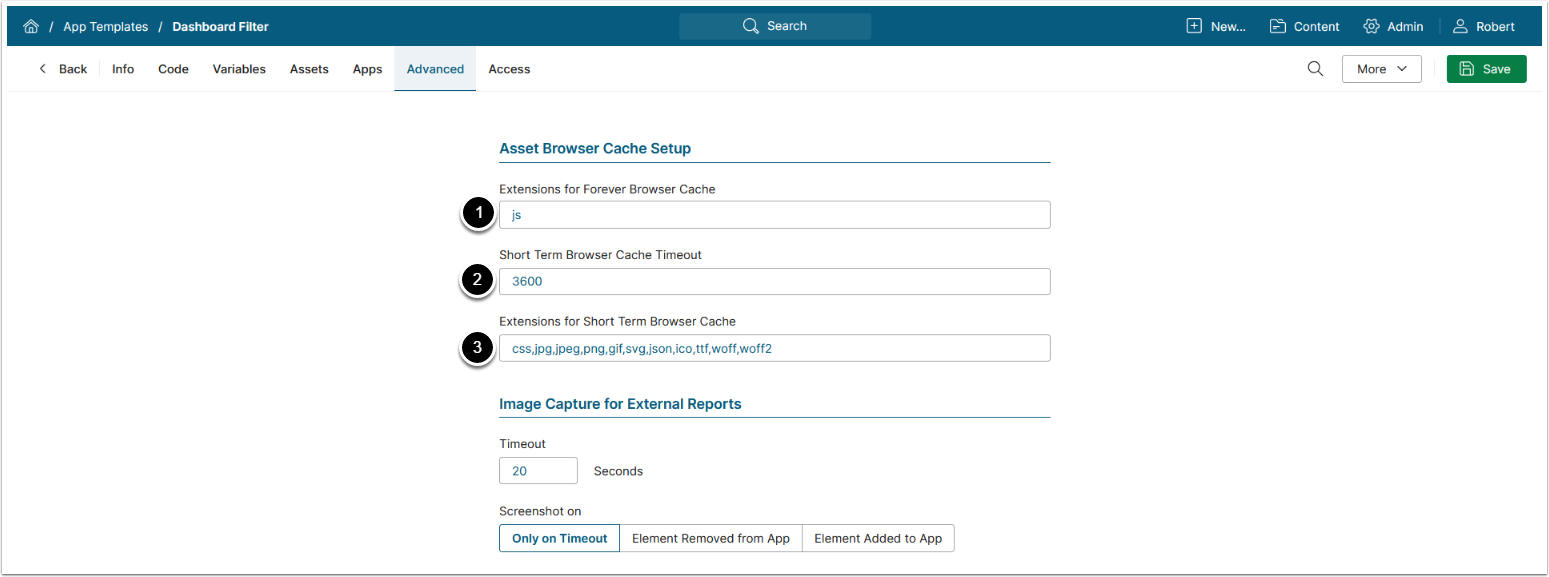Click the toolbar search magnifier icon

pyautogui.click(x=1316, y=69)
